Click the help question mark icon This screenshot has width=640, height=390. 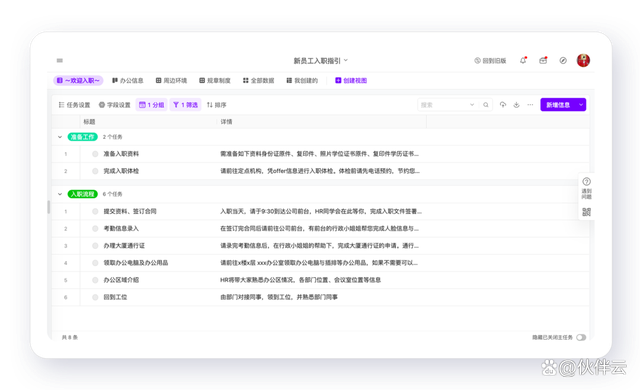click(x=586, y=182)
